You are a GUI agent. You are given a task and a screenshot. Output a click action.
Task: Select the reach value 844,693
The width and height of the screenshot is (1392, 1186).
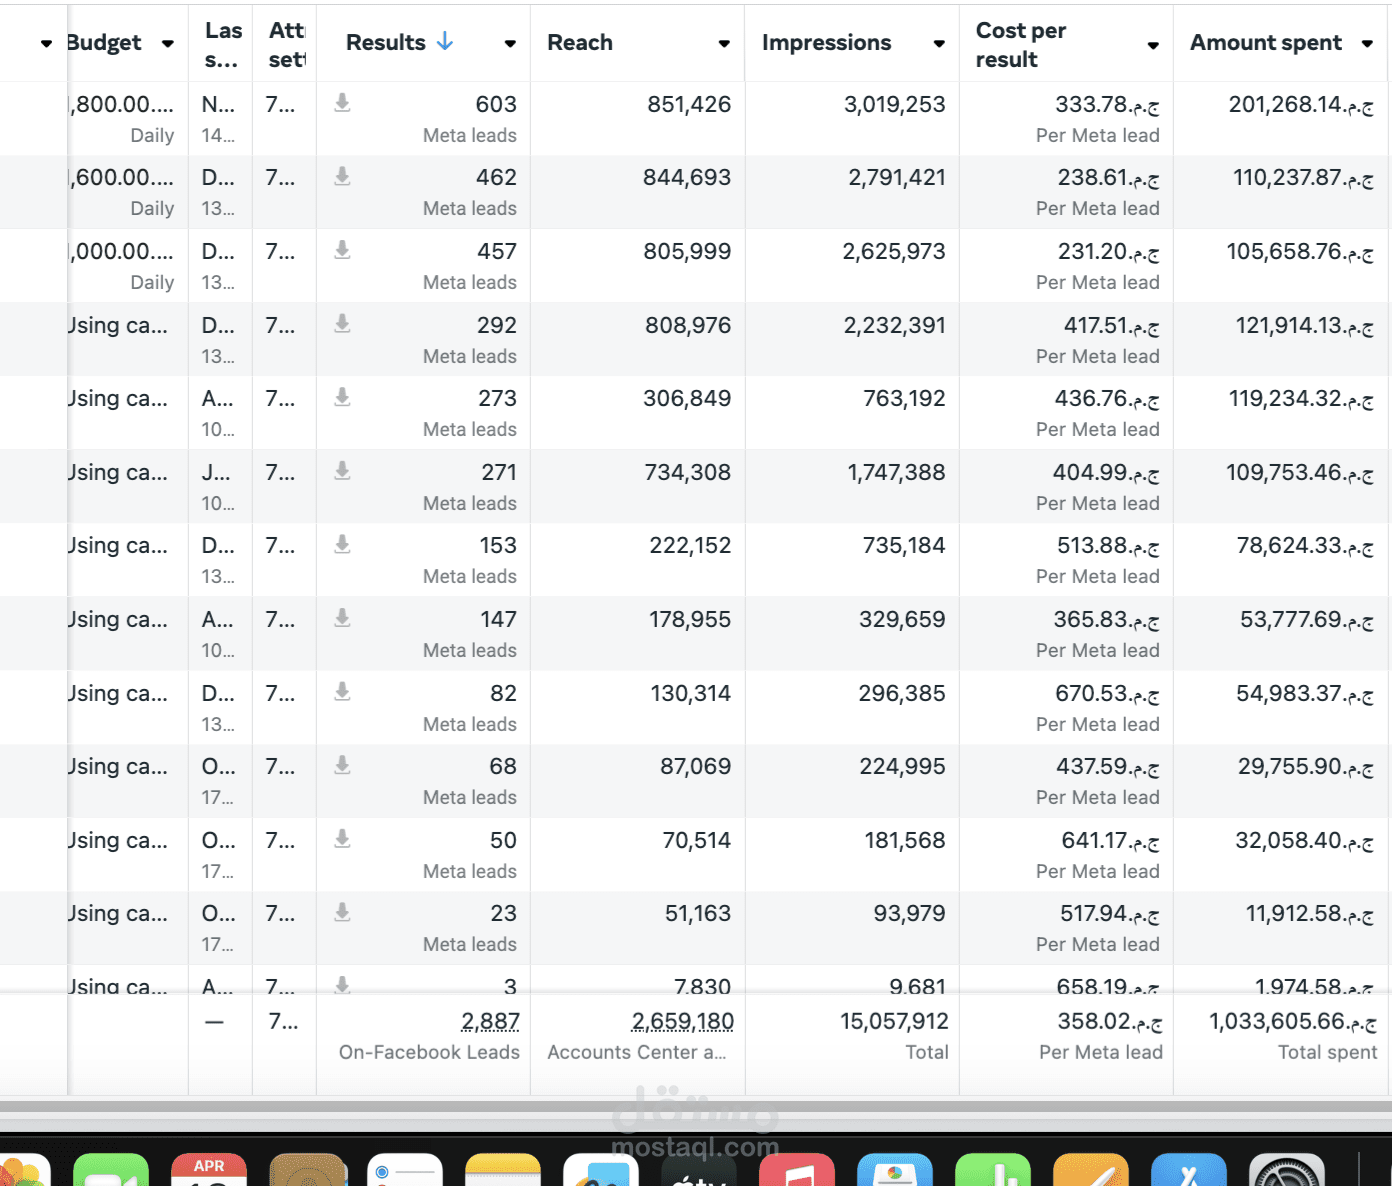pyautogui.click(x=687, y=178)
